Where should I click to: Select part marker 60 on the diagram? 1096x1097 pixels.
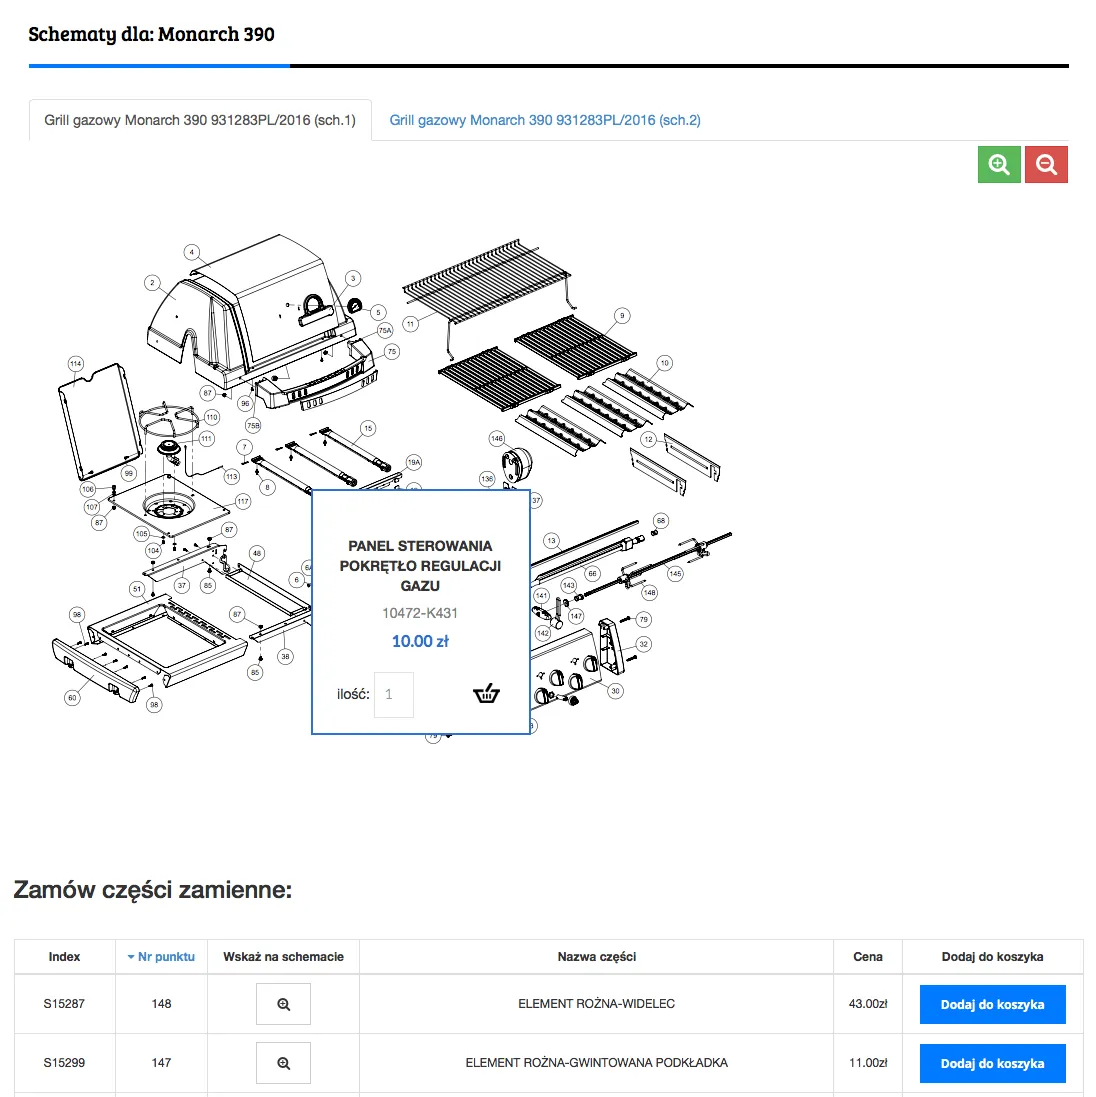[x=72, y=698]
